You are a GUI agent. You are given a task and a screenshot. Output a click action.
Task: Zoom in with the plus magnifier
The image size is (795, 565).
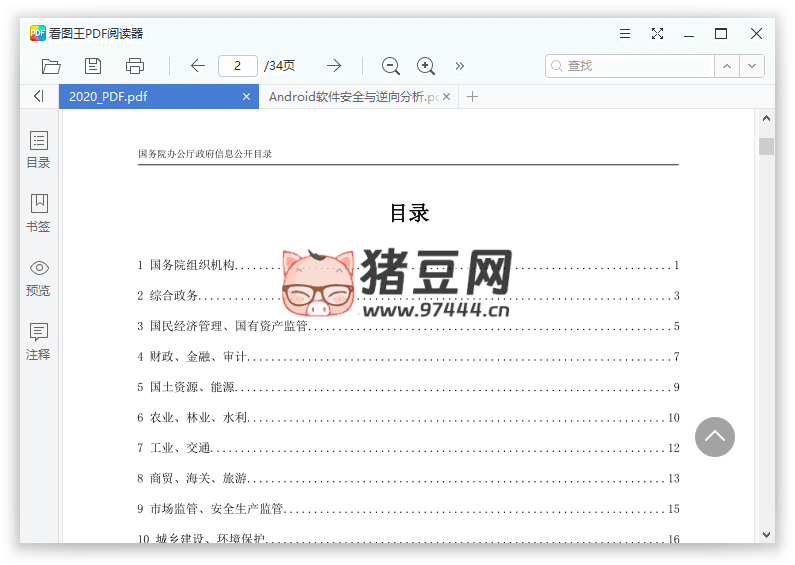pyautogui.click(x=426, y=66)
